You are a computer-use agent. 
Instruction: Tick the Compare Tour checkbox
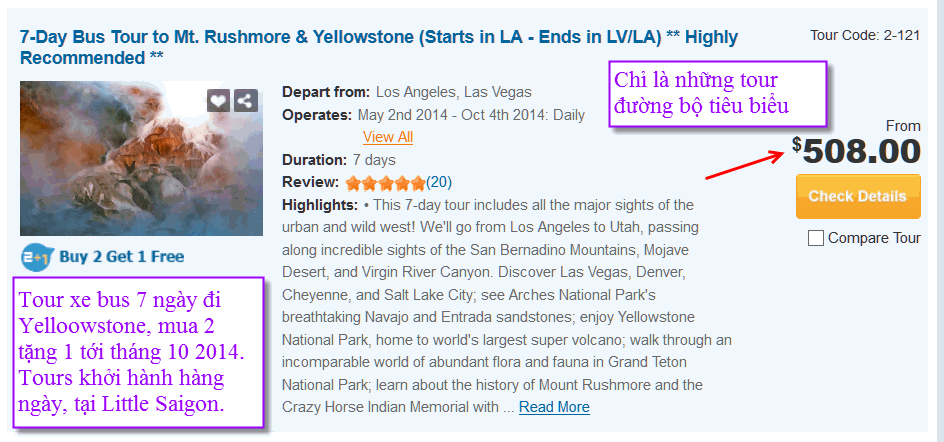816,238
